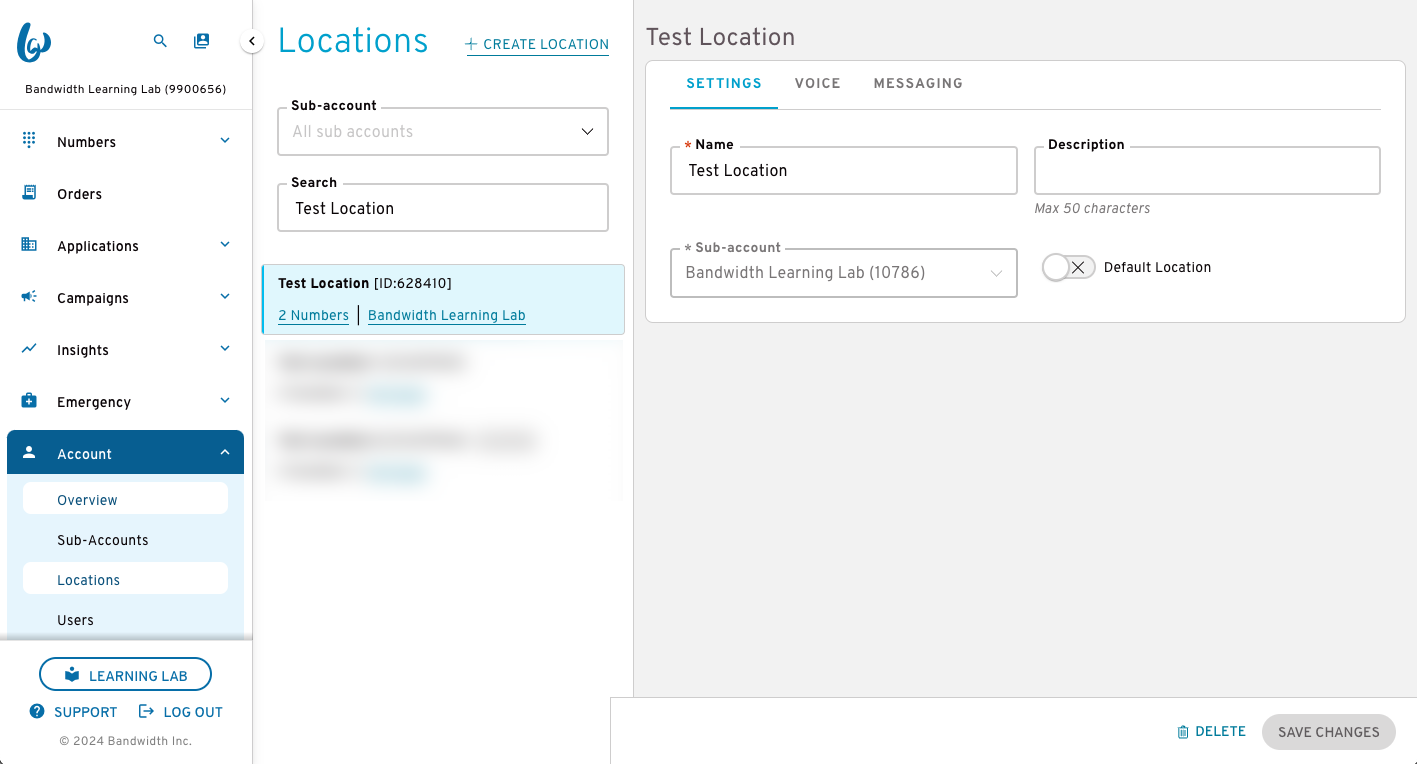Click the Bandwidth logo icon
This screenshot has height=764, width=1417.
pyautogui.click(x=34, y=42)
